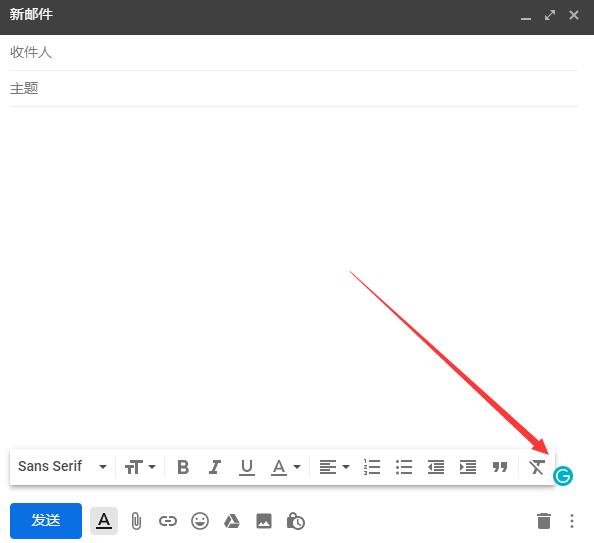
Task: Increase the indent level
Action: [x=468, y=467]
